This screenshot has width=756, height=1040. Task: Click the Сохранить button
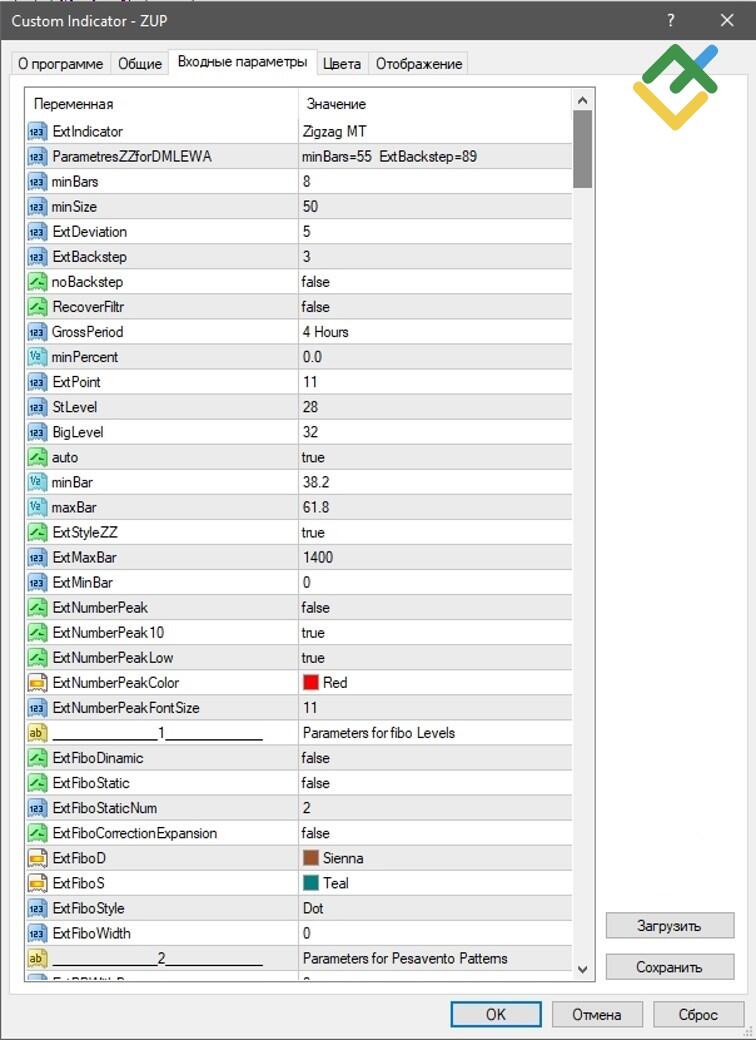[x=670, y=967]
